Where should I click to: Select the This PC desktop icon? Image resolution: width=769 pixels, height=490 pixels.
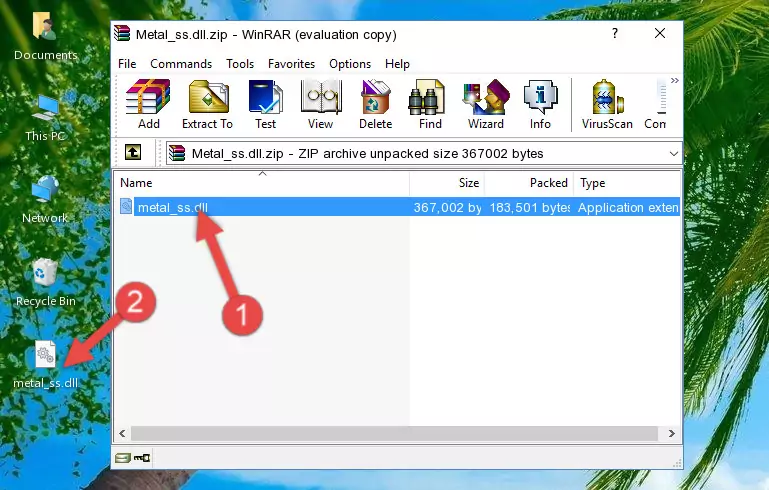tap(45, 119)
